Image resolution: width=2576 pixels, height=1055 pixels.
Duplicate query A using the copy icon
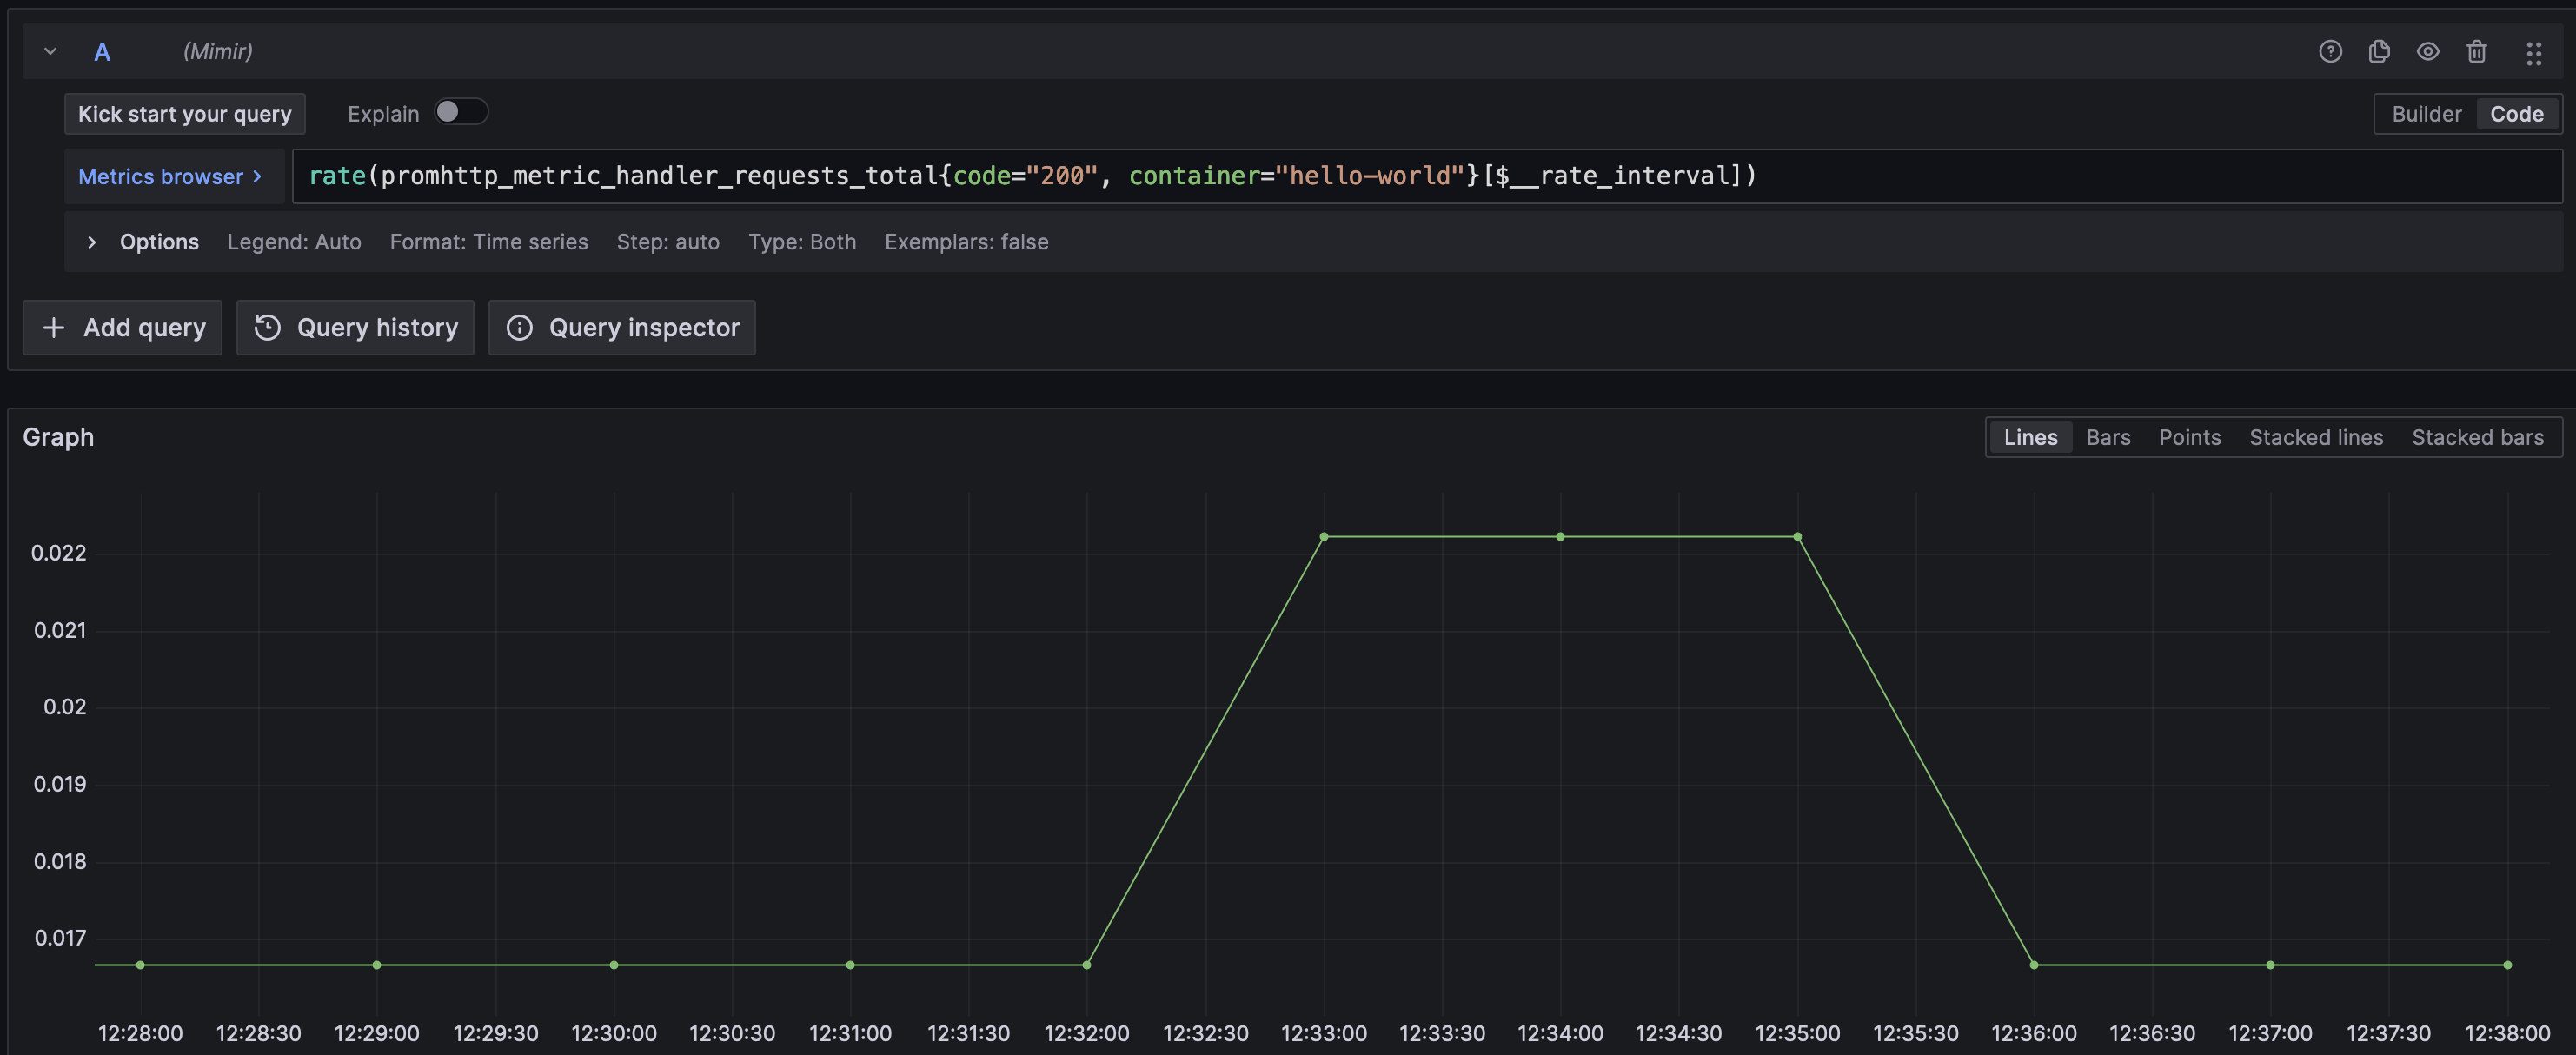[x=2379, y=51]
